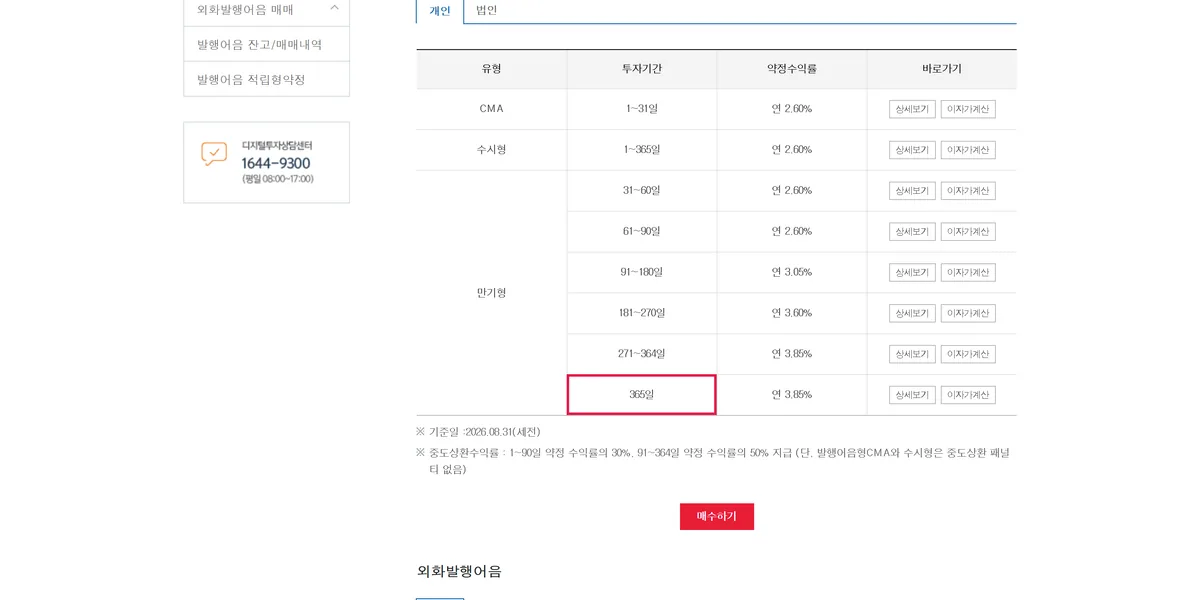Click the 1644-9300 phone number
This screenshot has height=600, width=1200.
[x=276, y=163]
